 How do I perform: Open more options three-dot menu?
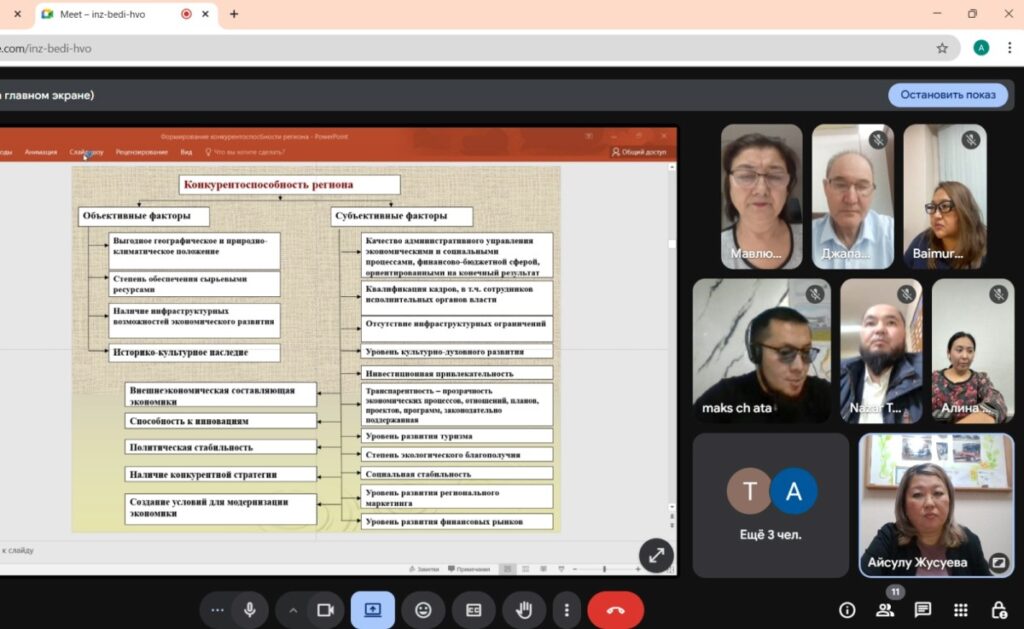pos(566,610)
